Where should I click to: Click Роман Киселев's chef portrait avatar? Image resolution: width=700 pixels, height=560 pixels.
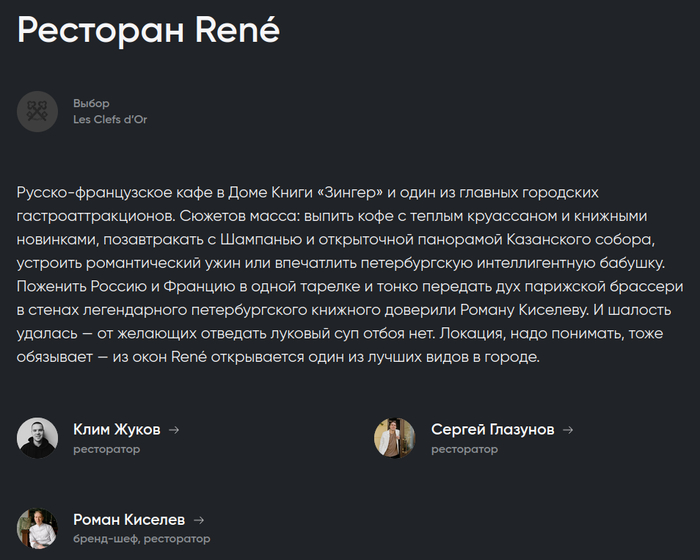point(37,528)
